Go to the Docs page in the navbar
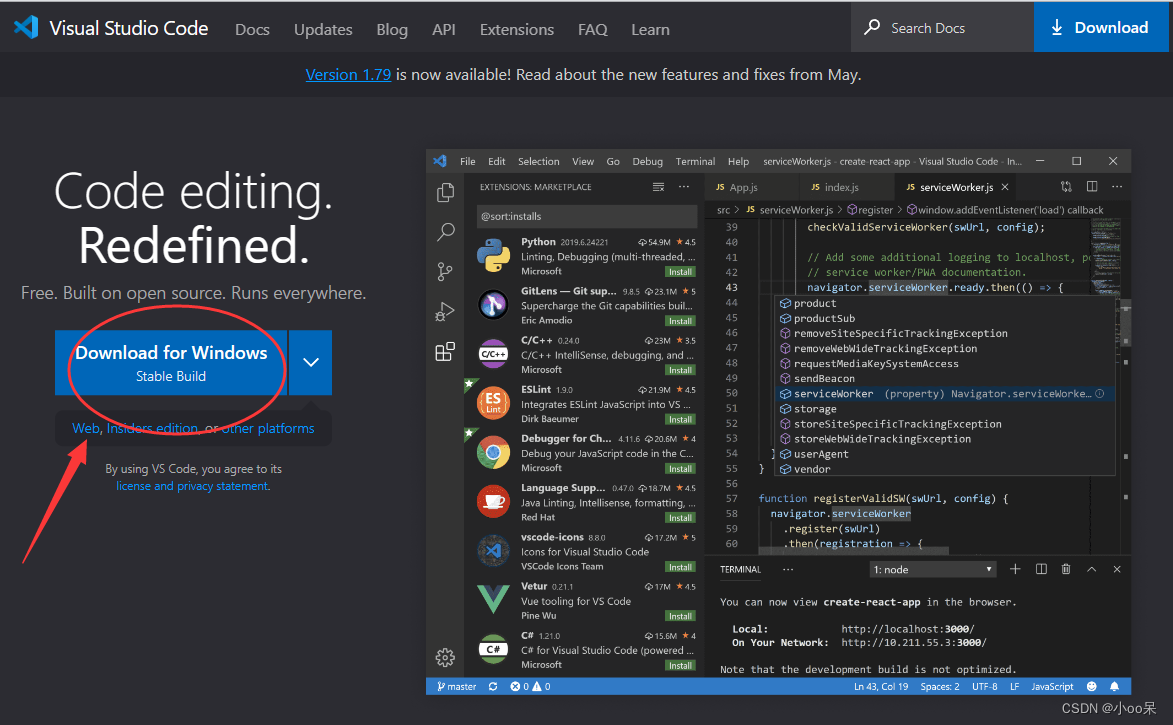Image resolution: width=1173 pixels, height=725 pixels. [252, 29]
